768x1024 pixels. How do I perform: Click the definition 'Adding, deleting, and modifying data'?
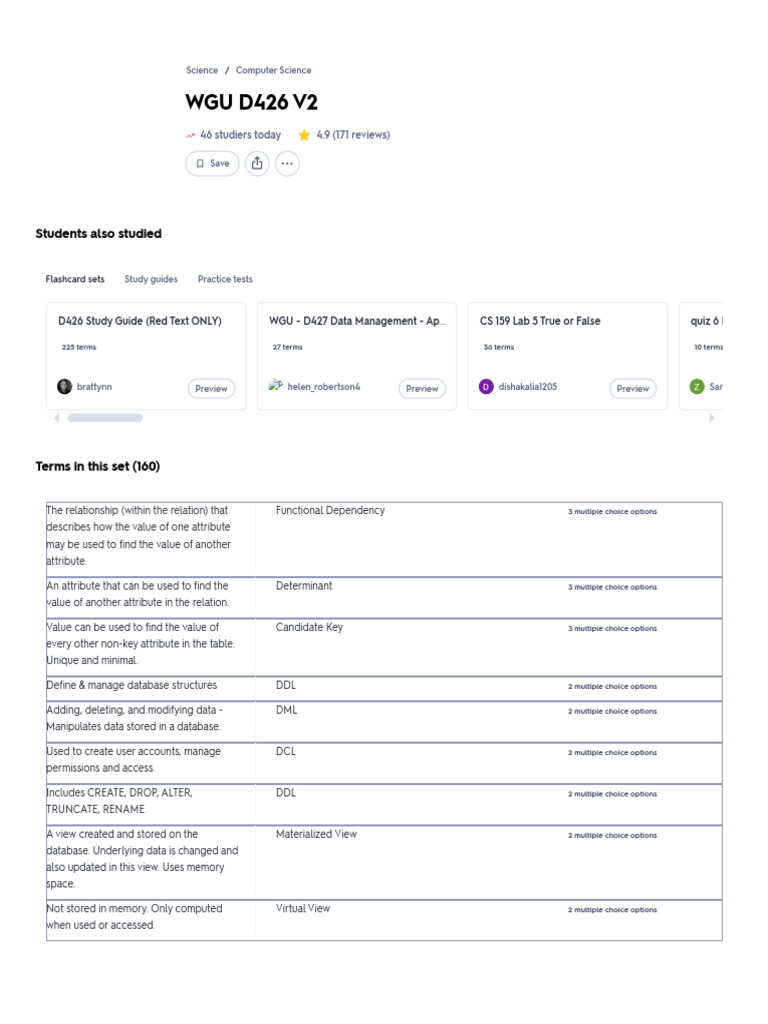[135, 718]
